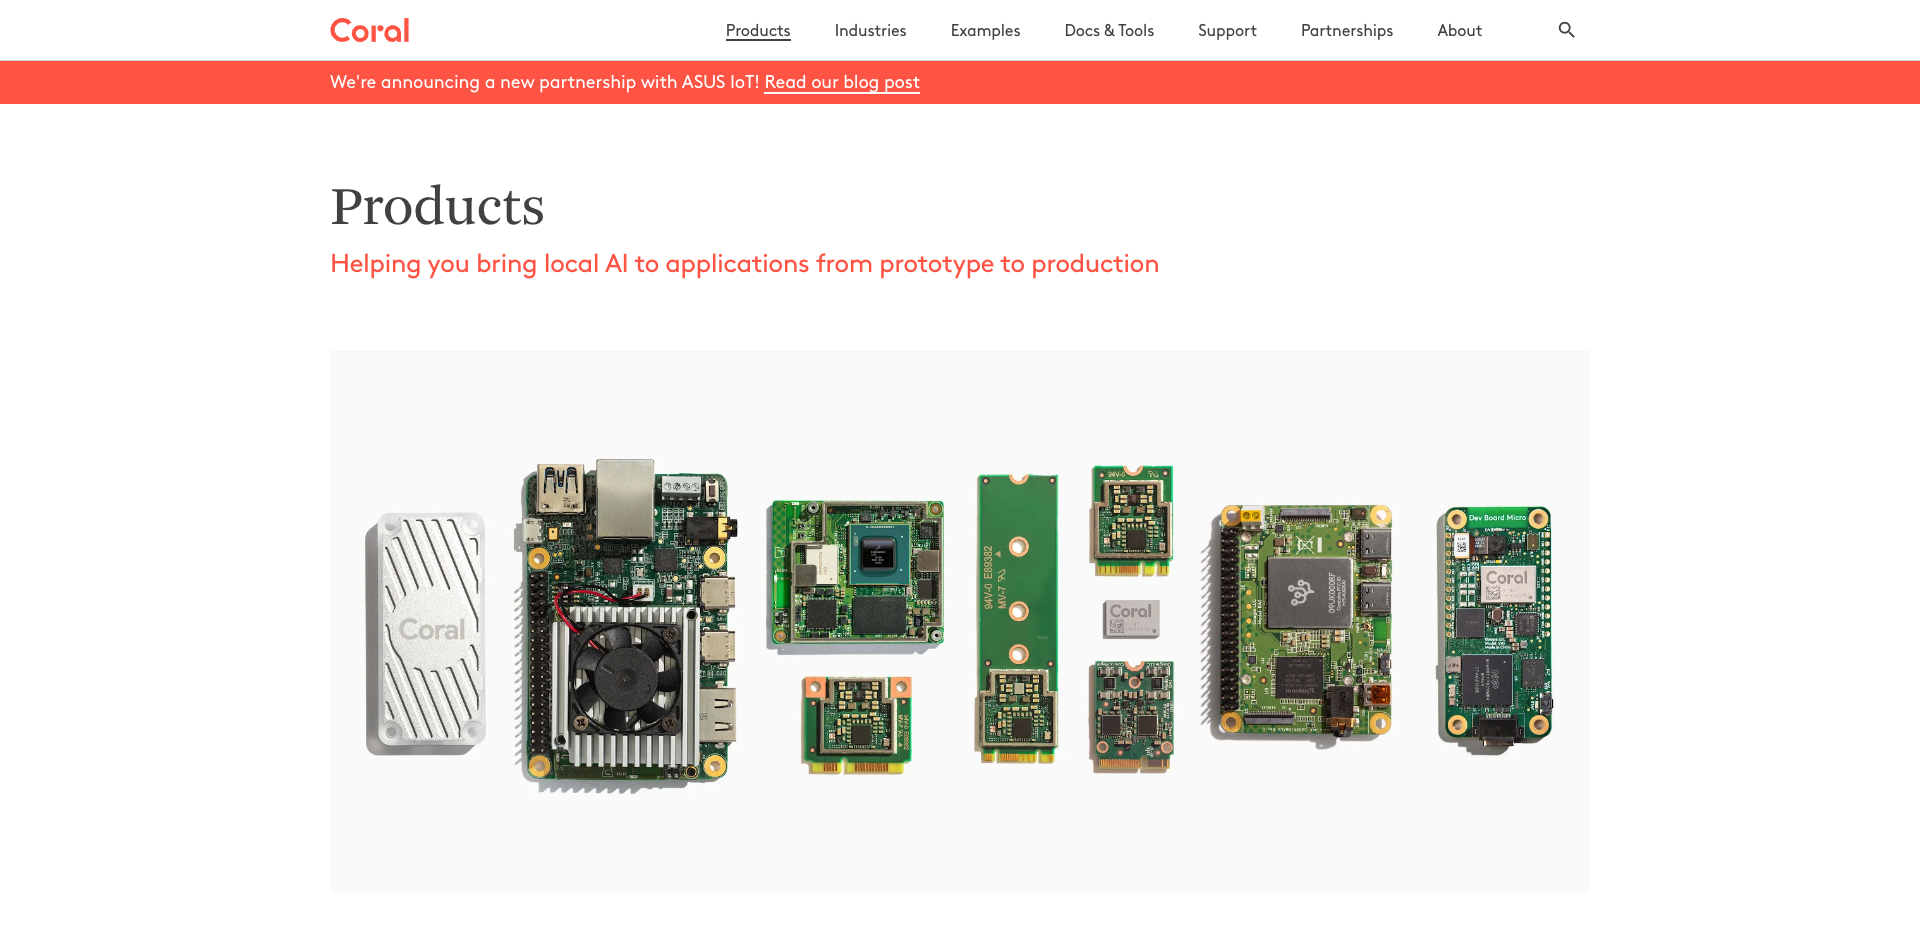
Task: Open the search magnifier icon
Action: 1566,30
